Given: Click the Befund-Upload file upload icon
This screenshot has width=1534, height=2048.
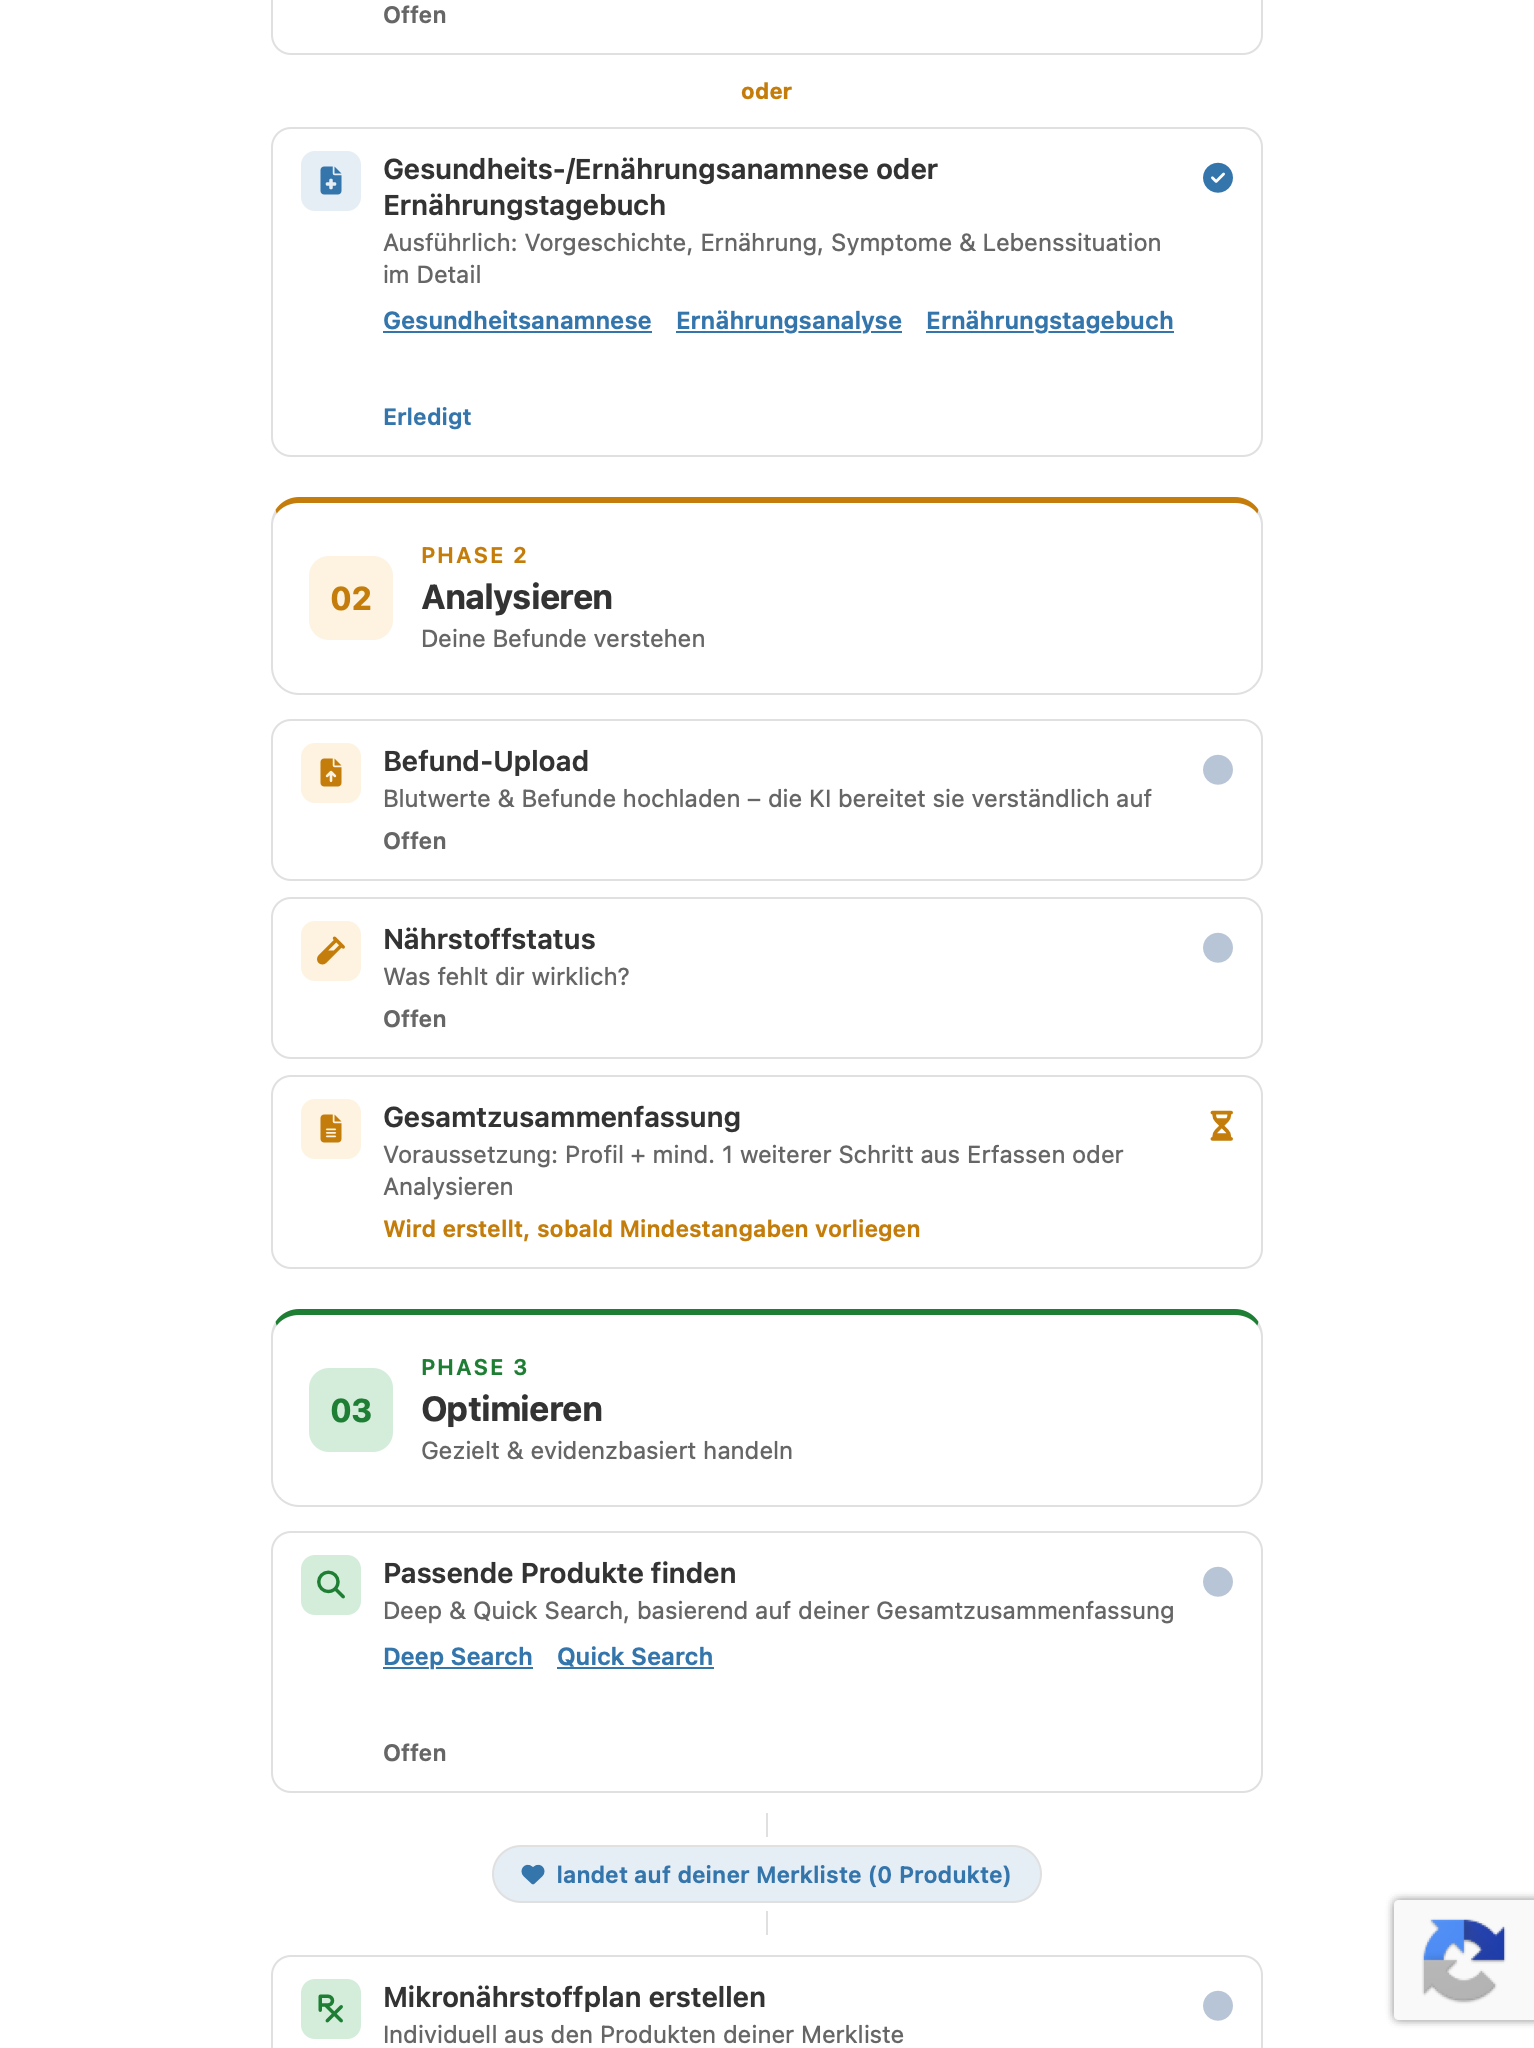Looking at the screenshot, I should pyautogui.click(x=331, y=773).
